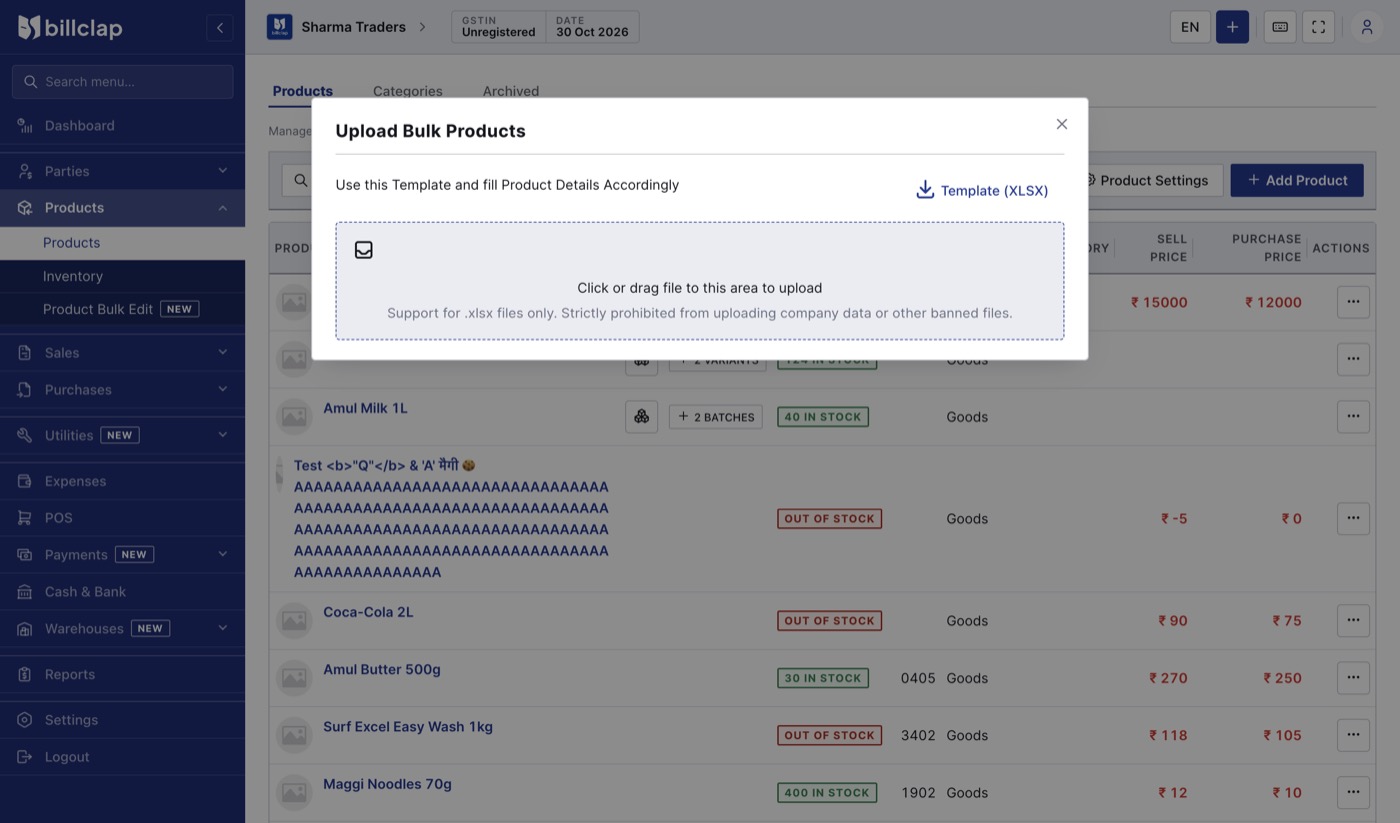Open Product Bulk Edit
The image size is (1400, 823).
122,309
